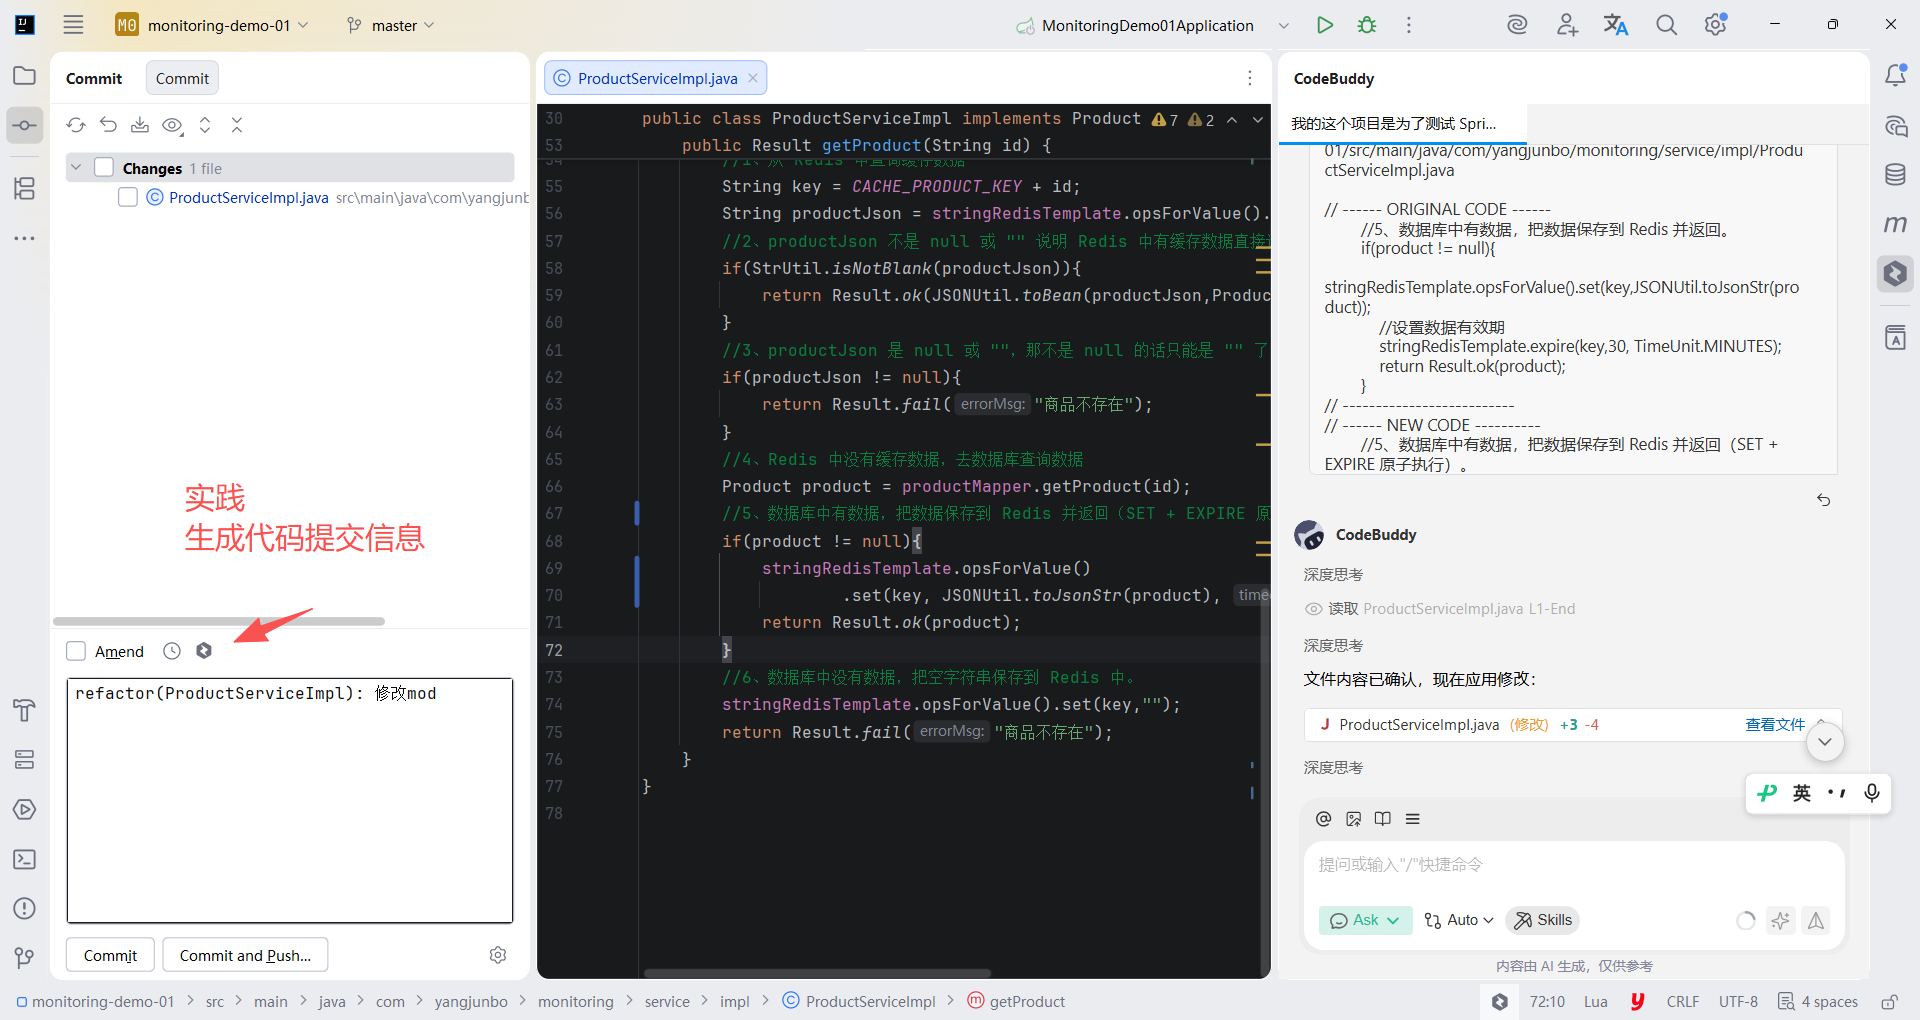Viewport: 1920px width, 1020px height.
Task: Open the Maven tool window
Action: point(1895,224)
